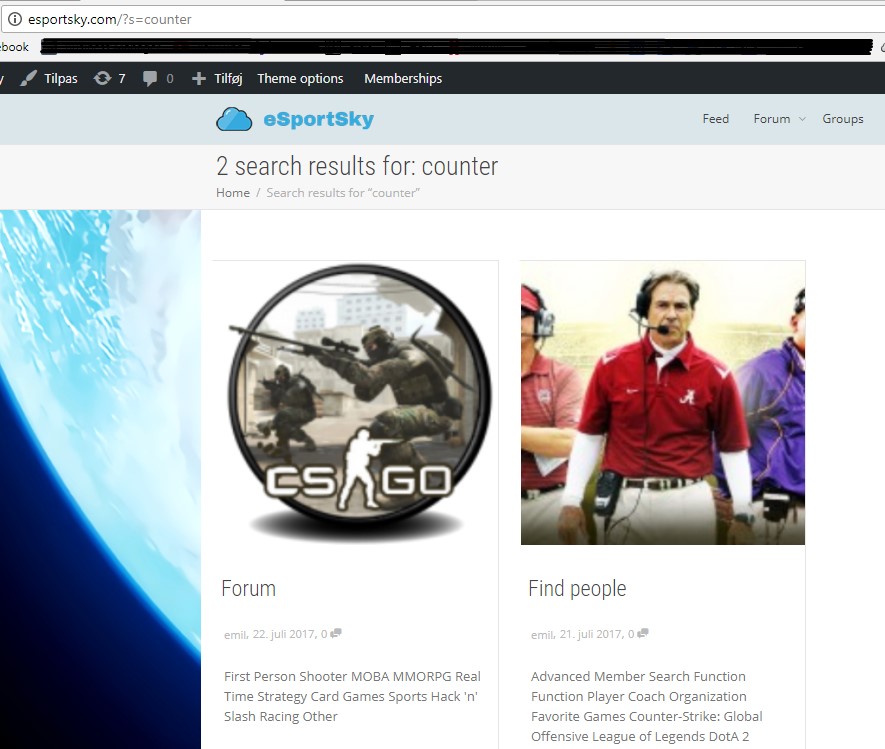Open Tilpas customize brush icon
This screenshot has height=749, width=885.
pos(28,78)
